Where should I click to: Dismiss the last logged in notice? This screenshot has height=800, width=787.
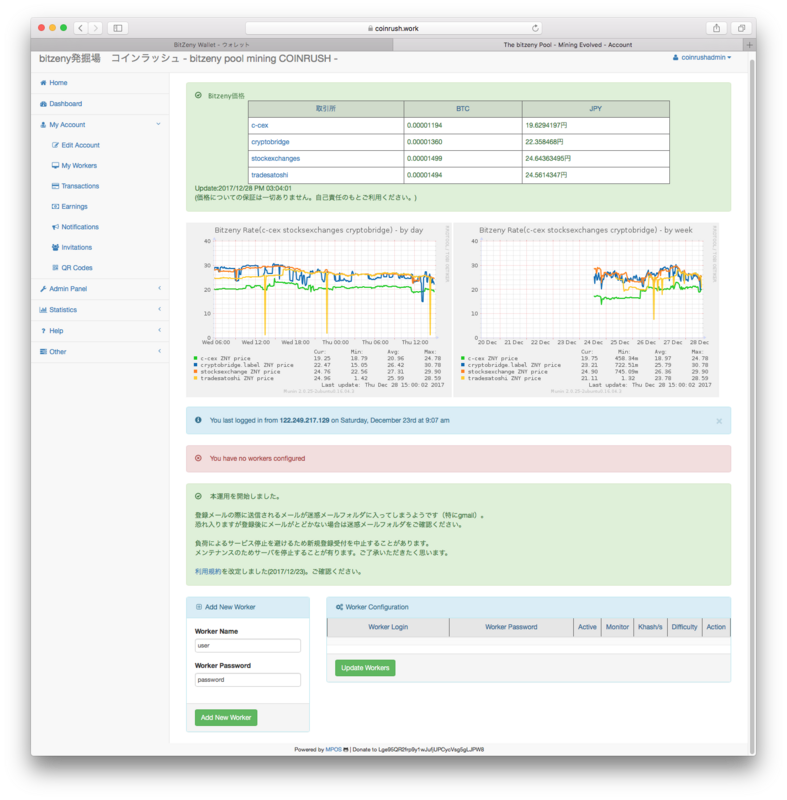pos(719,421)
